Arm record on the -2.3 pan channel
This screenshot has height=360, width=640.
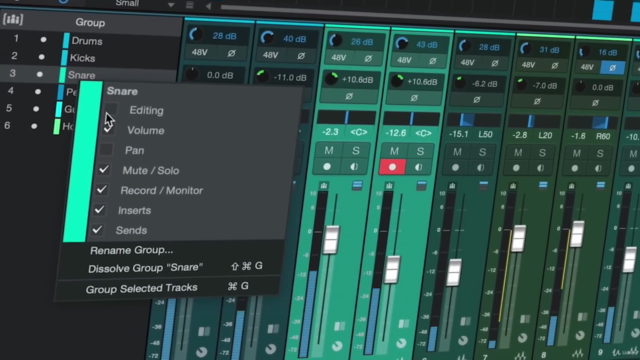point(327,167)
